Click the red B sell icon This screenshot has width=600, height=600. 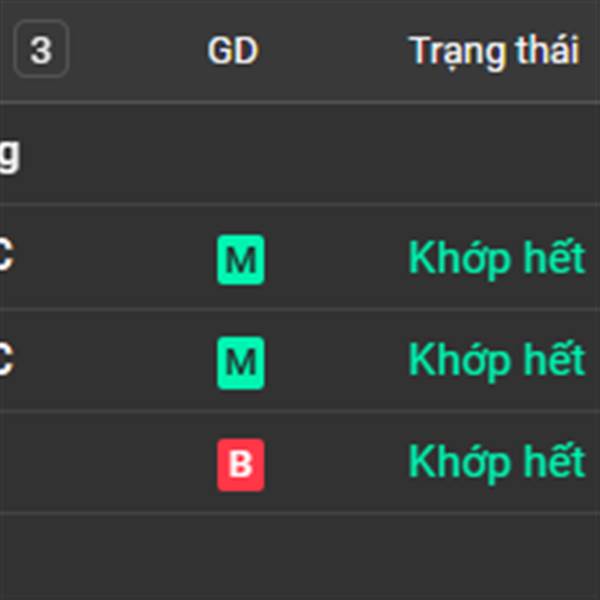click(x=240, y=463)
